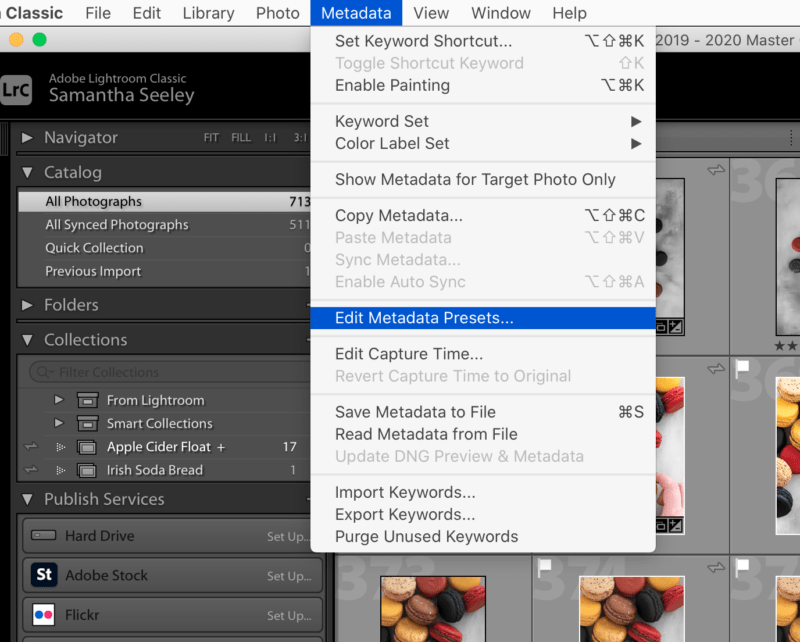Choose Read Metadata from File
The height and width of the screenshot is (642, 800).
(483, 434)
